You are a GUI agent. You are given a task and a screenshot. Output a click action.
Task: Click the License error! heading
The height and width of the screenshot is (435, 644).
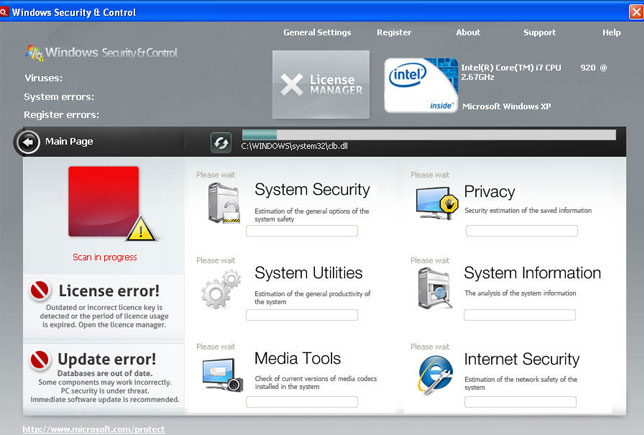coord(109,291)
